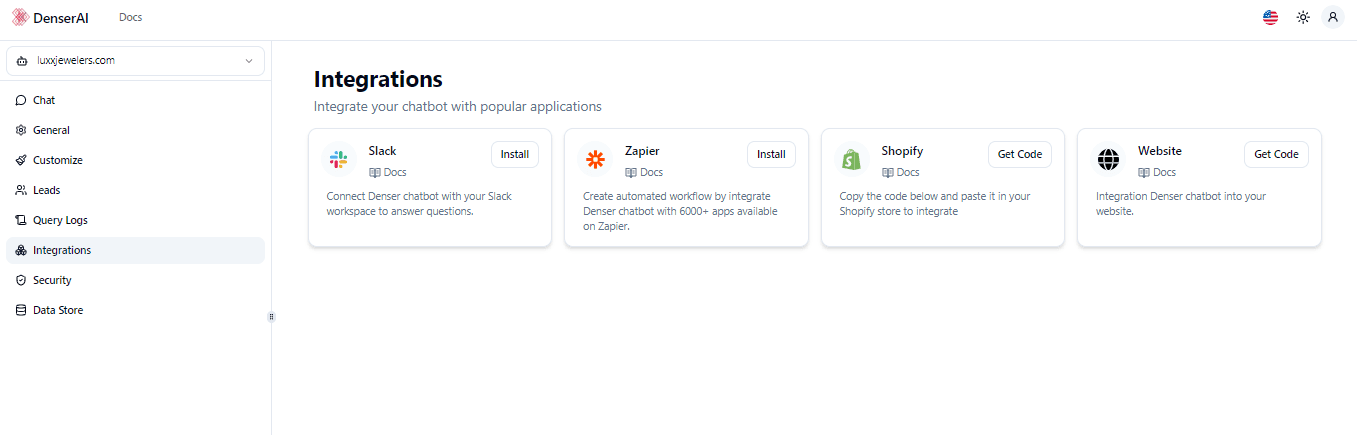Image resolution: width=1357 pixels, height=435 pixels.
Task: Click the Website globe icon
Action: coord(1108,159)
